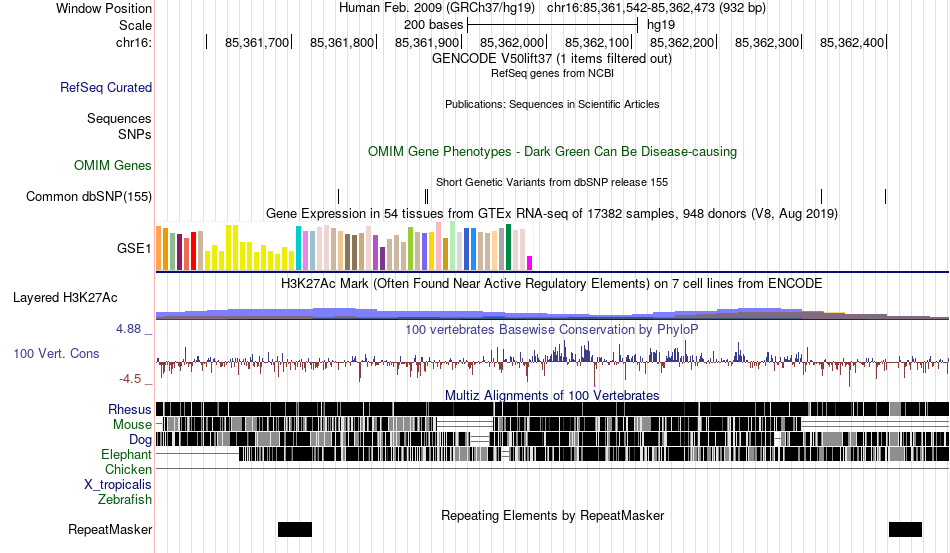950x553 pixels.
Task: Click the rightmost dbSNP variant tick mark
Action: [886, 196]
